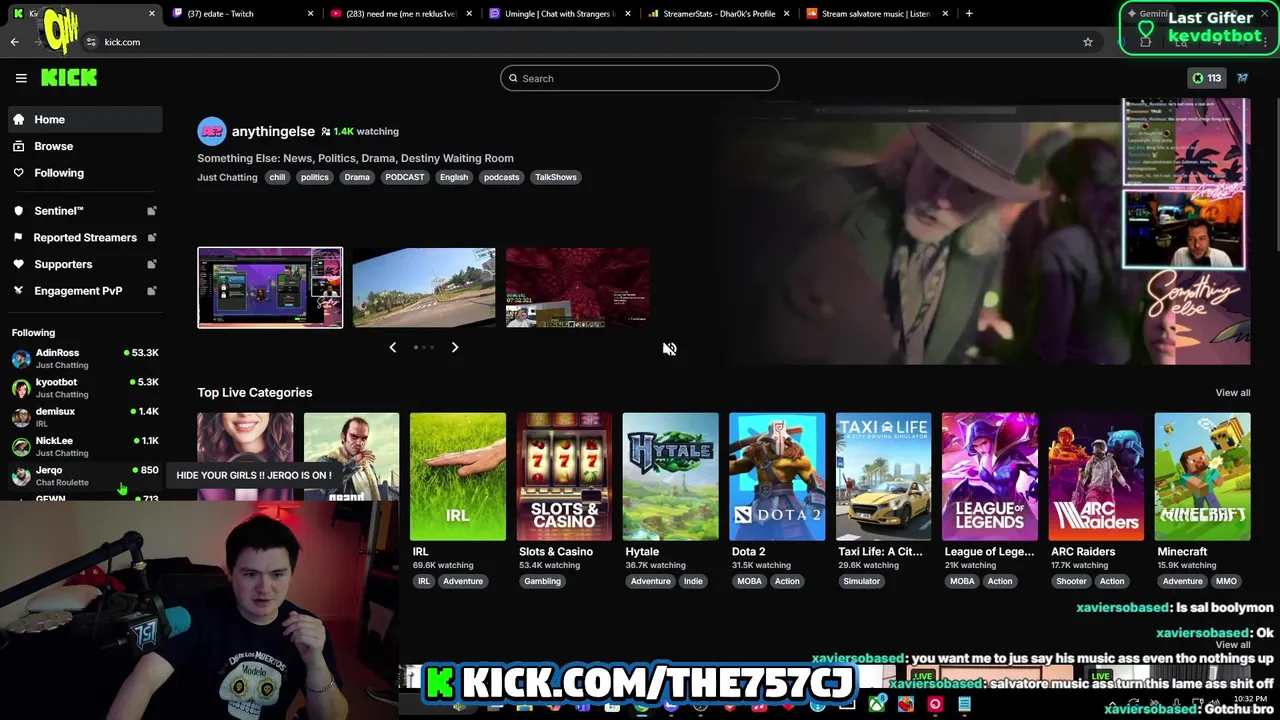Click demisux avatar in Following list
The height and width of the screenshot is (720, 1280).
click(x=21, y=417)
